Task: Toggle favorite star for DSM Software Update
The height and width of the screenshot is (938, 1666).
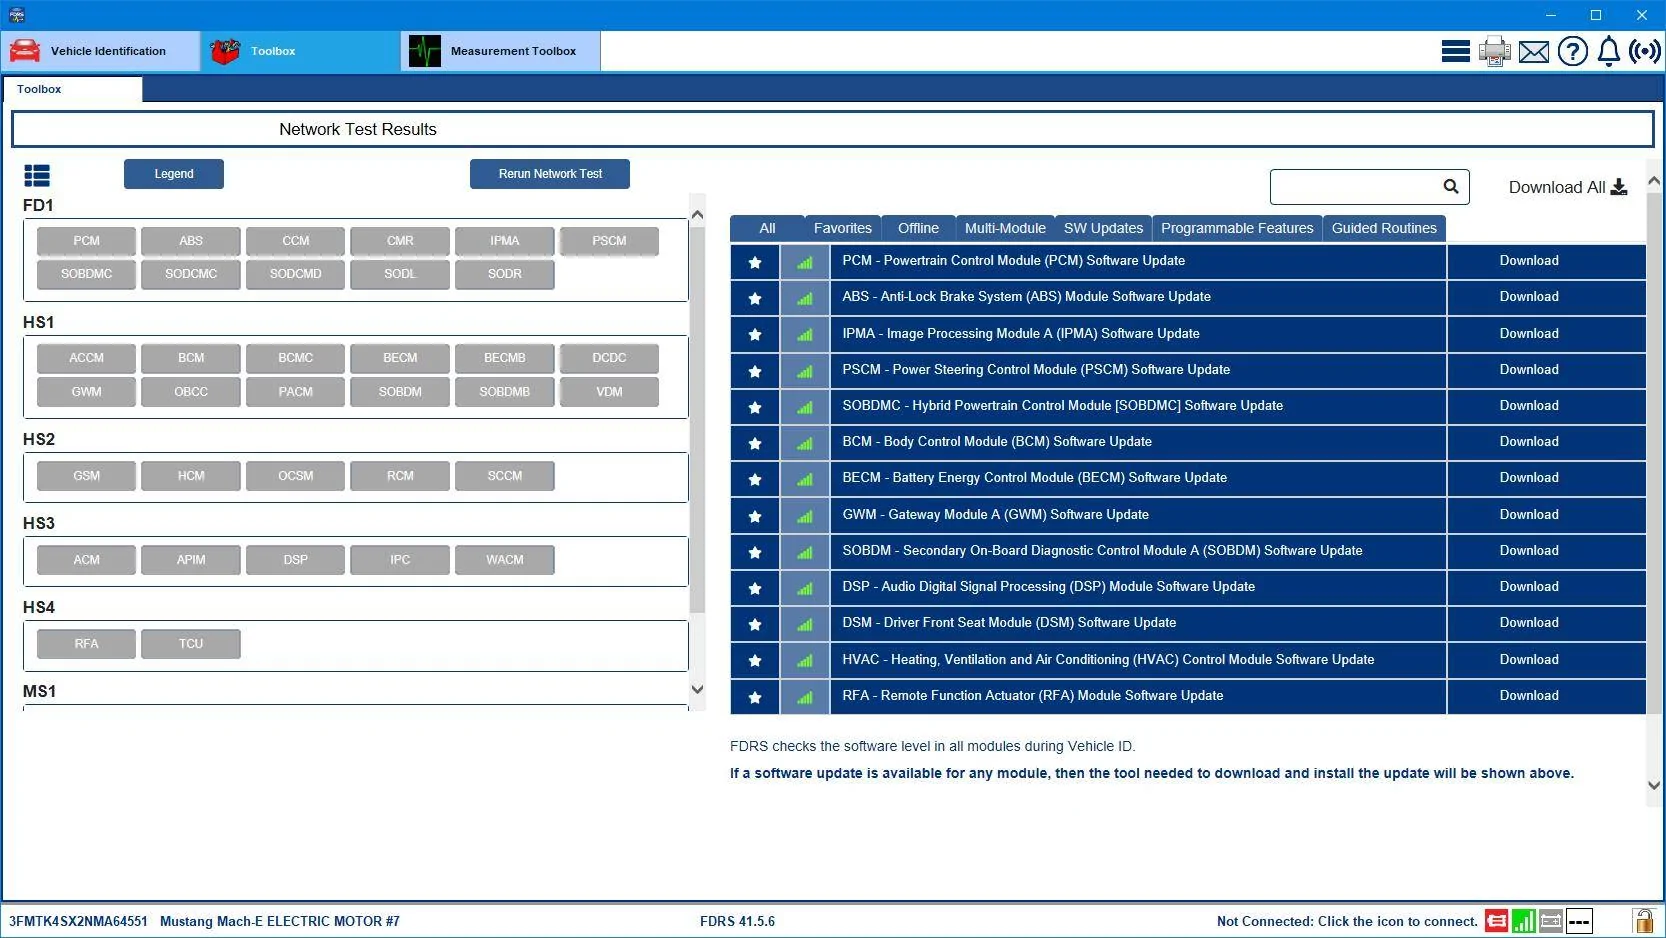Action: point(755,624)
